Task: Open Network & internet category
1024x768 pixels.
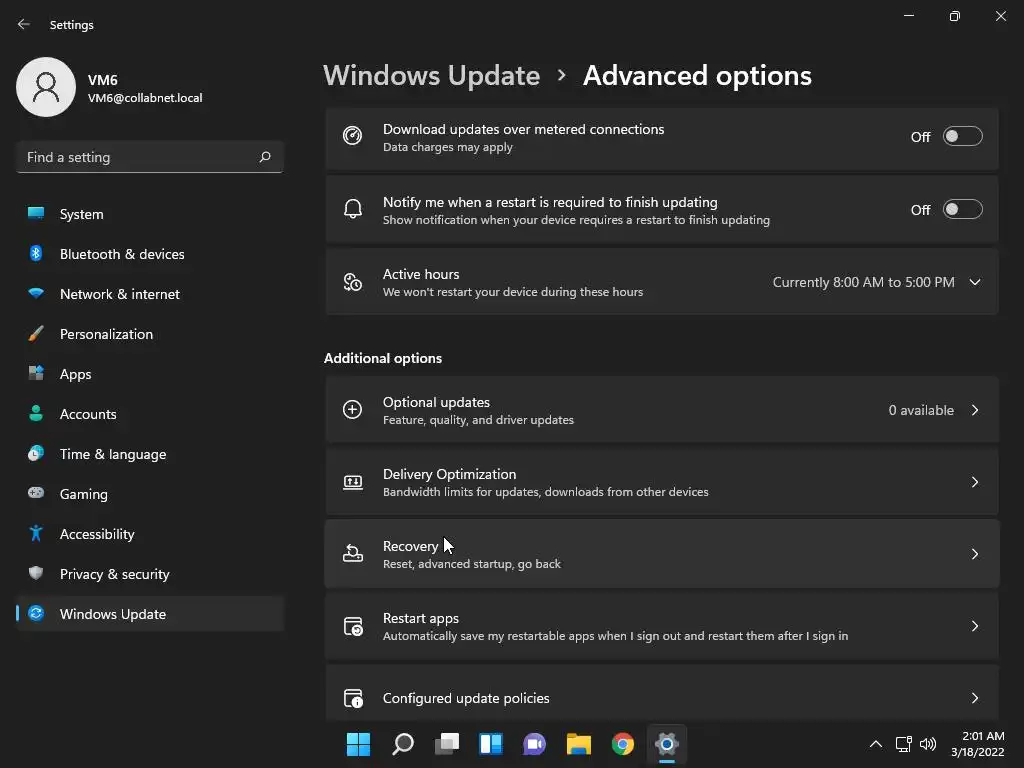Action: tap(150, 294)
